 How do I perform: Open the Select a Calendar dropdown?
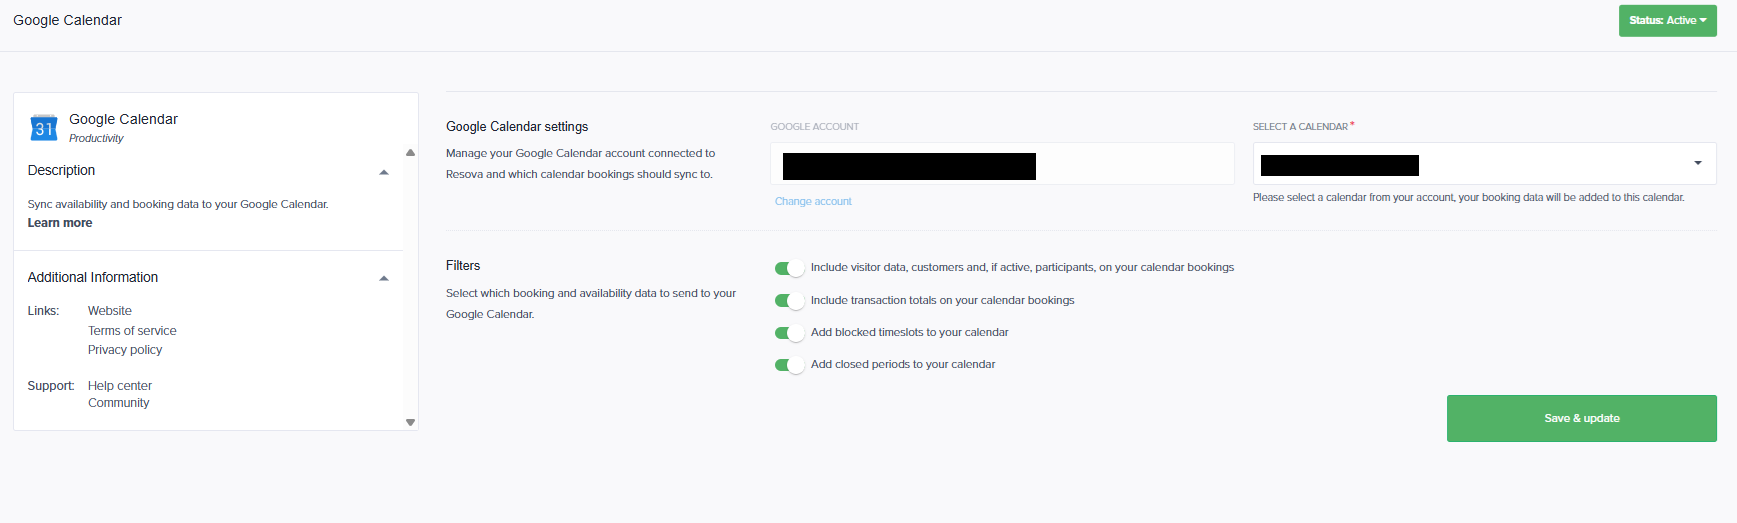pos(1696,164)
